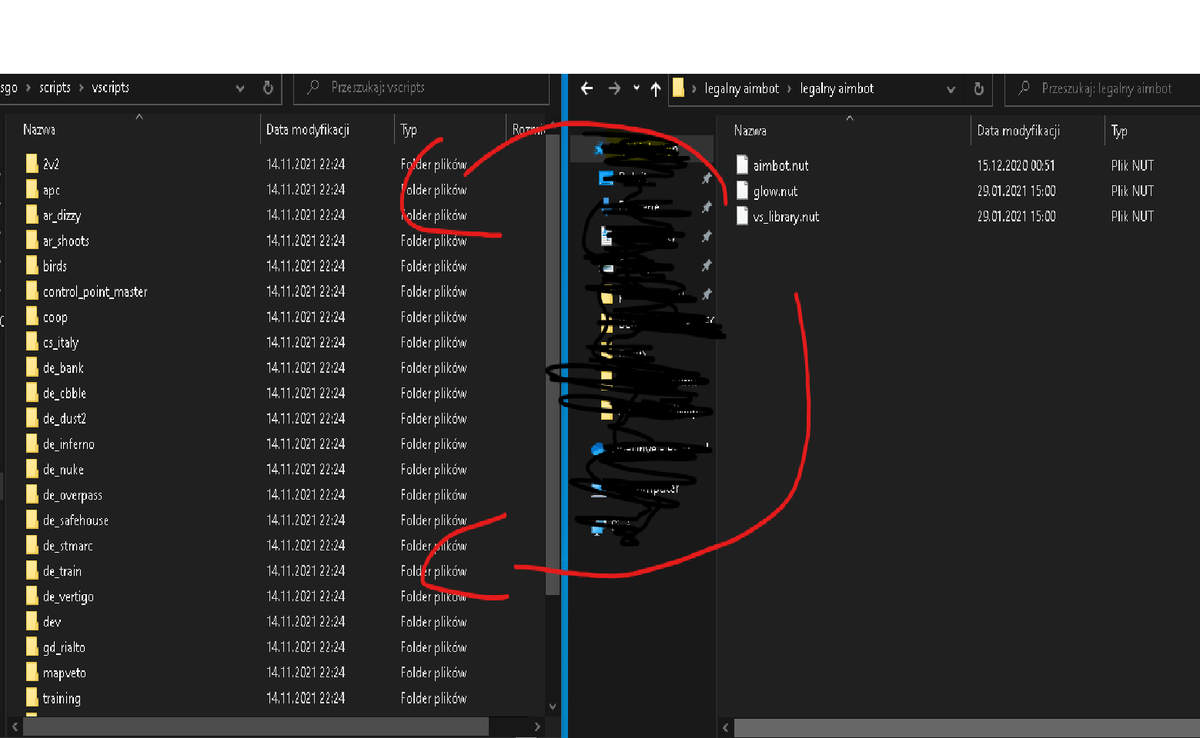
Task: Sort by Data modyfikacji column in left pane
Action: pos(307,130)
